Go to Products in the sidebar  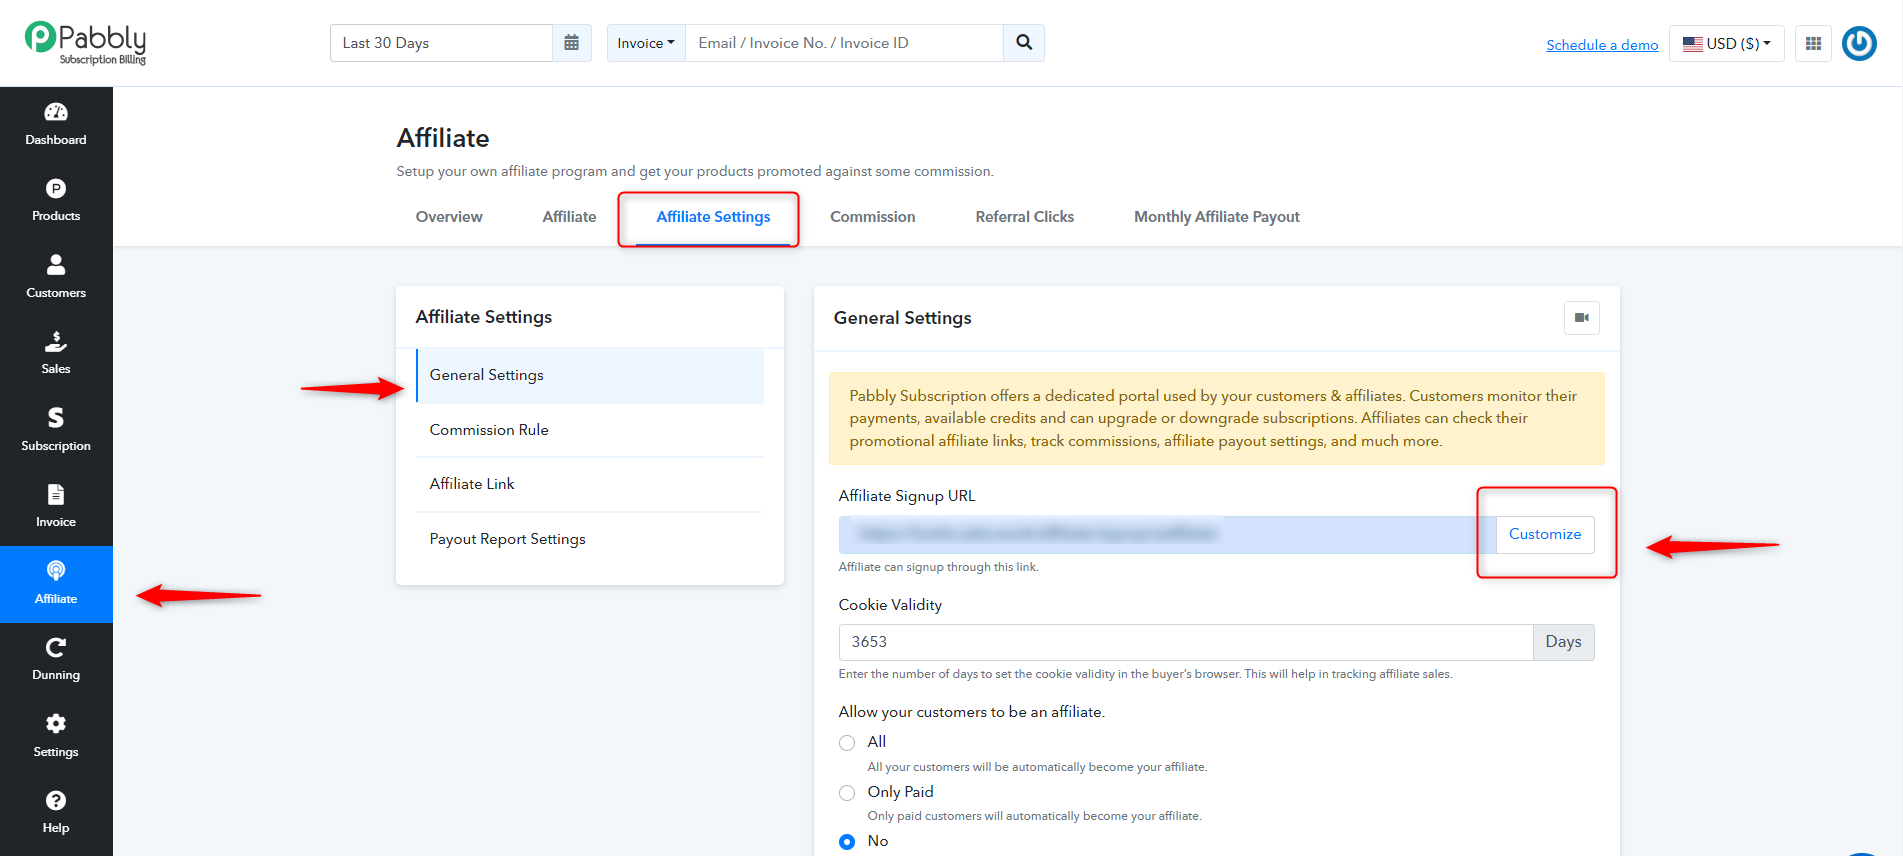click(x=56, y=201)
